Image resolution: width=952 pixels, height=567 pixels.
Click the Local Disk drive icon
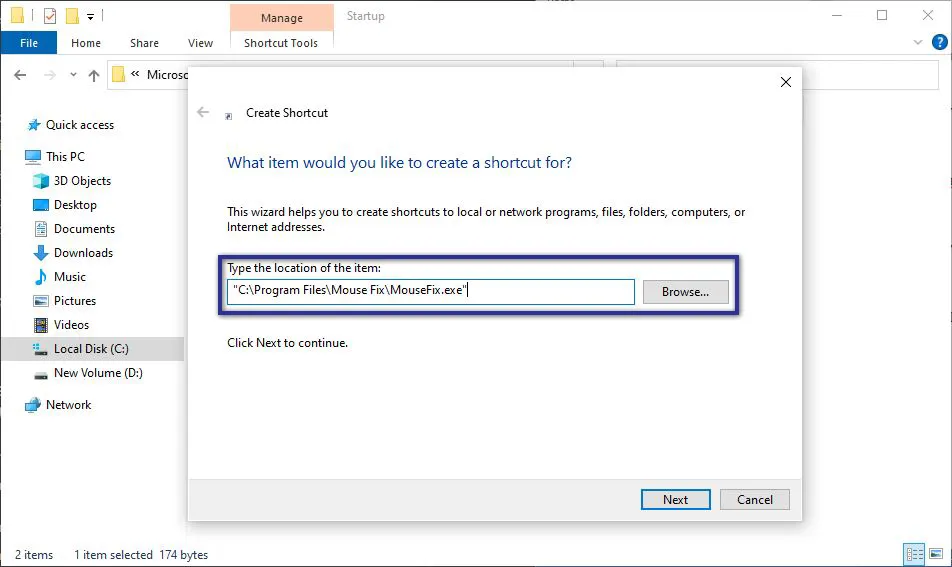(40, 349)
